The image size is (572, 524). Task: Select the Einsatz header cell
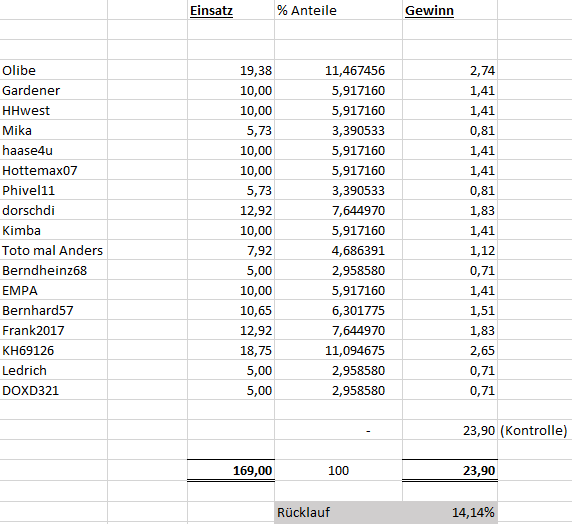[231, 10]
